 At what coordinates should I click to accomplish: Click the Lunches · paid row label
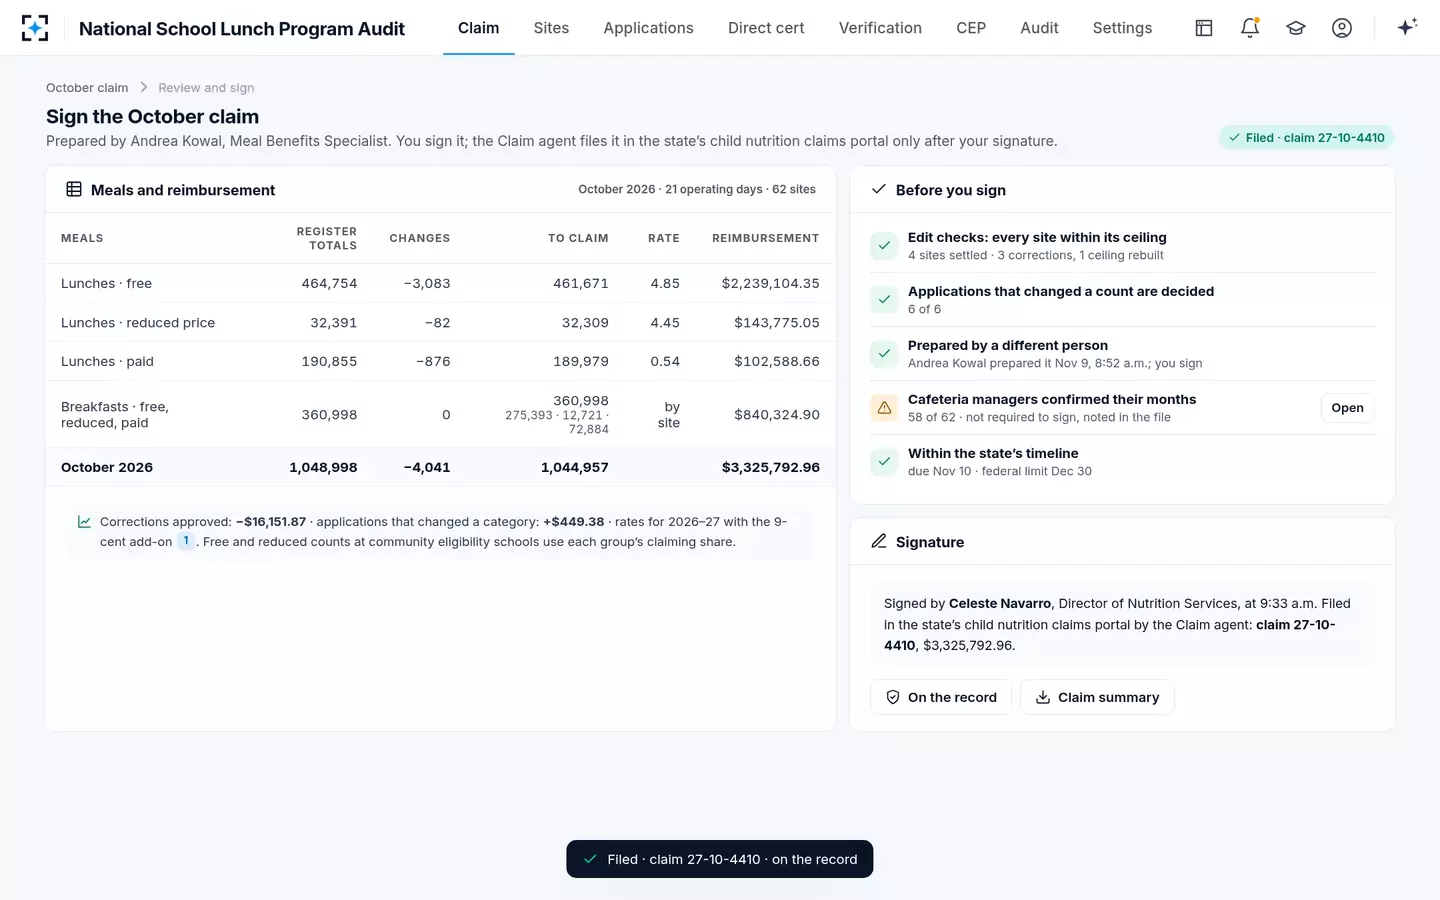tap(107, 361)
